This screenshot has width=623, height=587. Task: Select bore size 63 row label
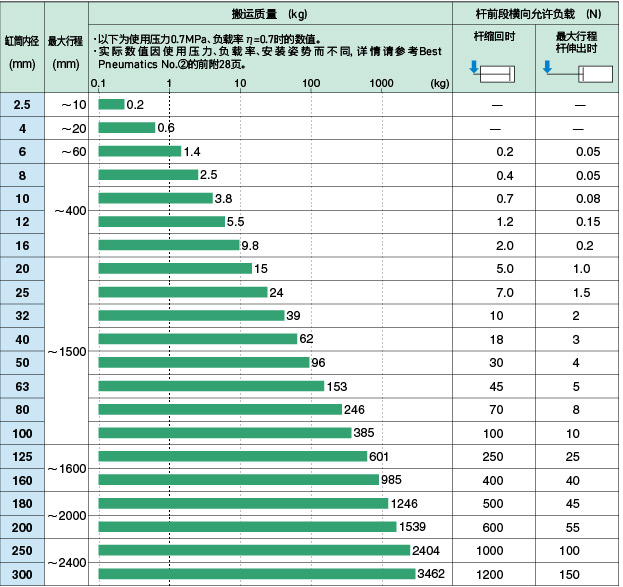click(22, 386)
